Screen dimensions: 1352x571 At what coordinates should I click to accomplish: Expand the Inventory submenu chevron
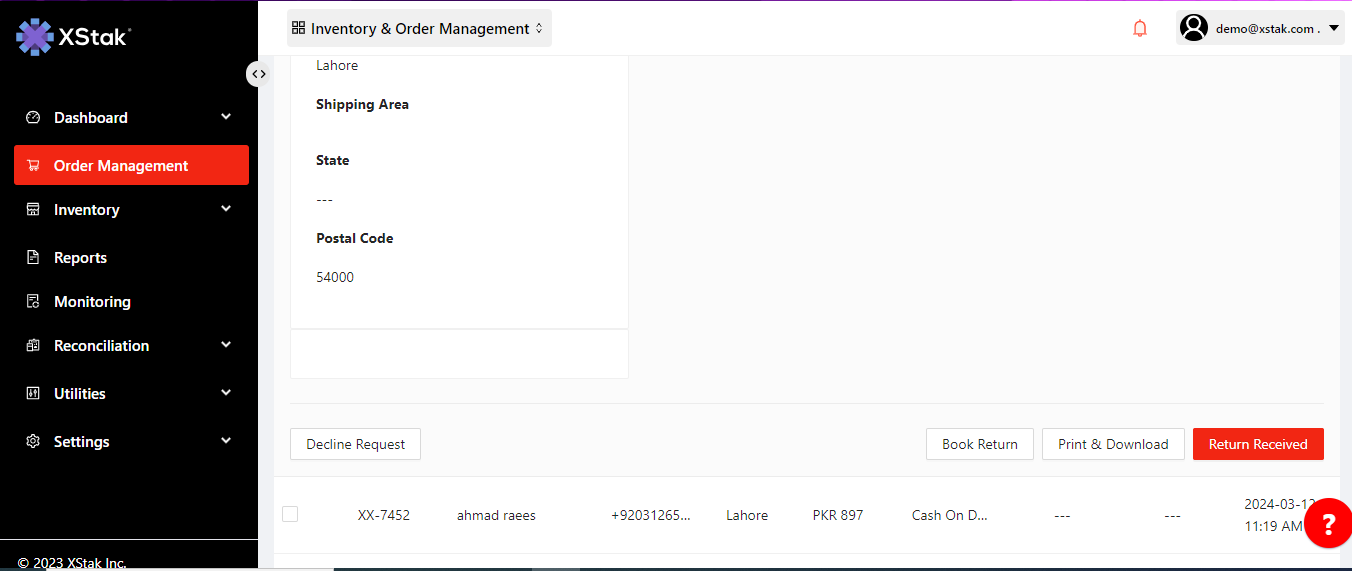(x=226, y=209)
